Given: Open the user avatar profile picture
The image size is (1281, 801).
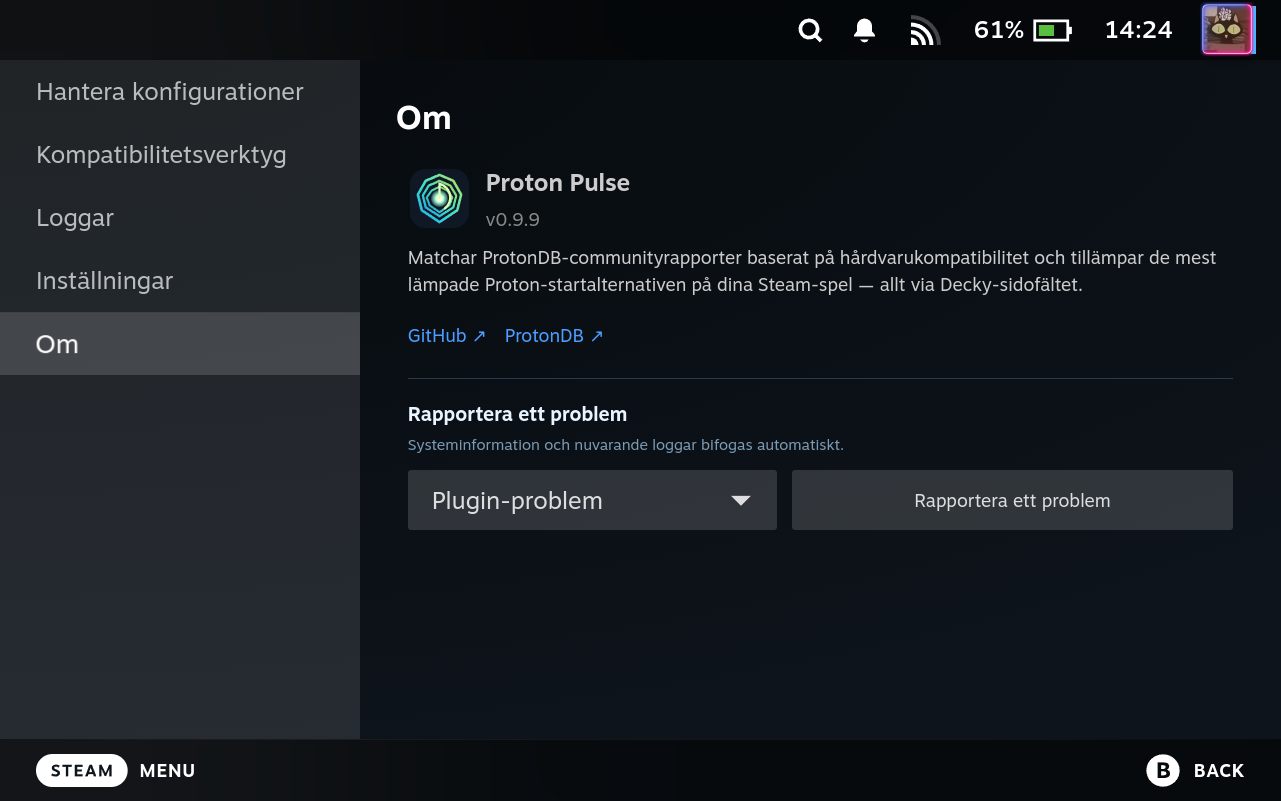Looking at the screenshot, I should point(1227,29).
